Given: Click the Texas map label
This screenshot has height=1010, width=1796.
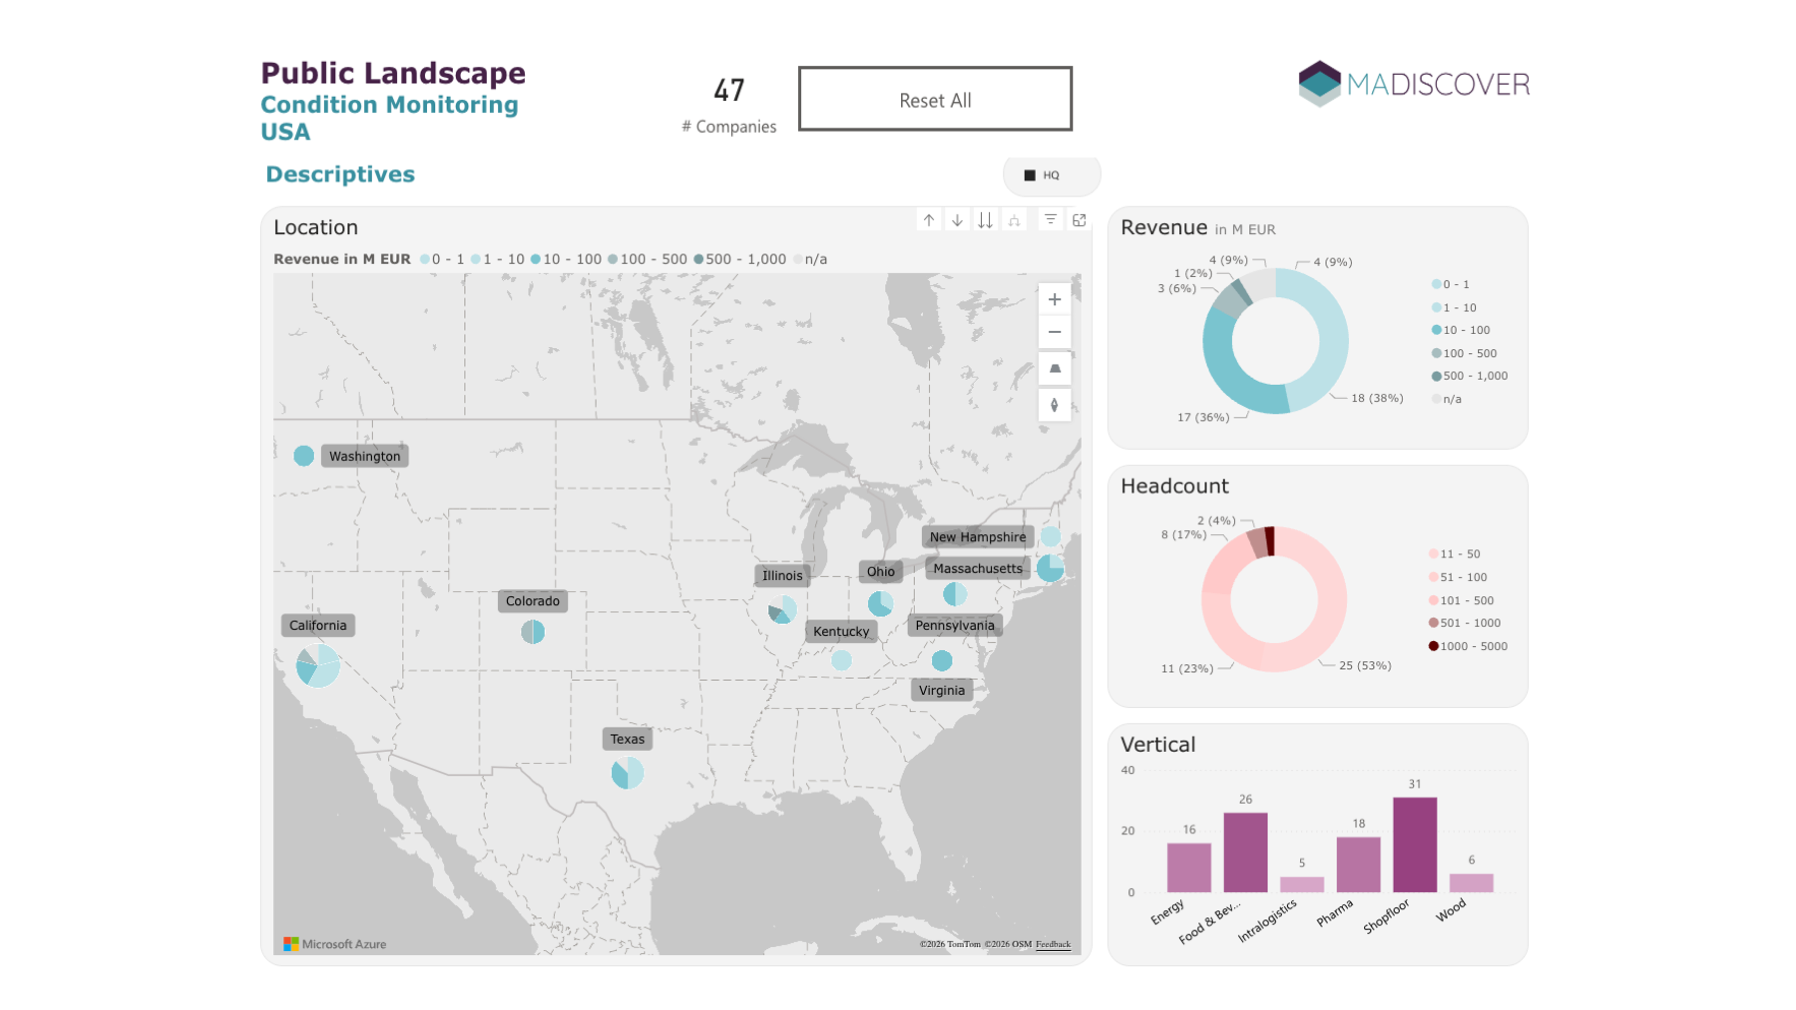Looking at the screenshot, I should (627, 739).
